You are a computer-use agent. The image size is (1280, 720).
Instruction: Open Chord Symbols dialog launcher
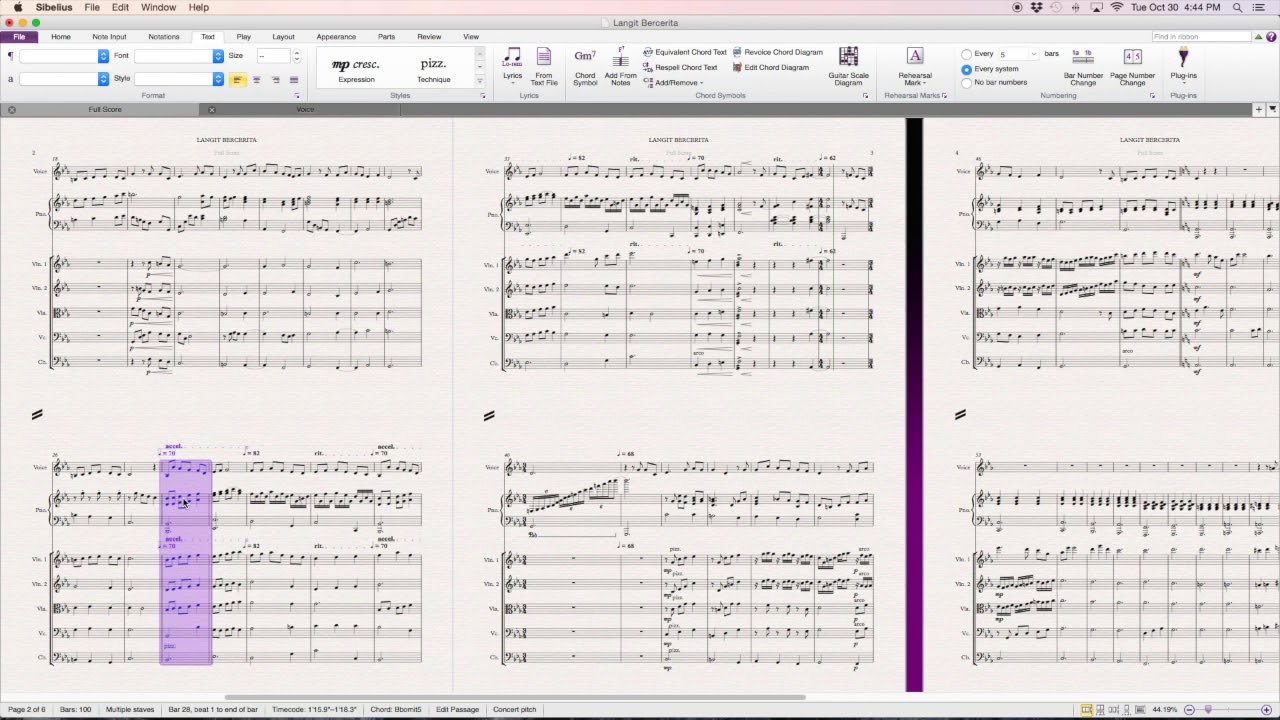point(865,96)
